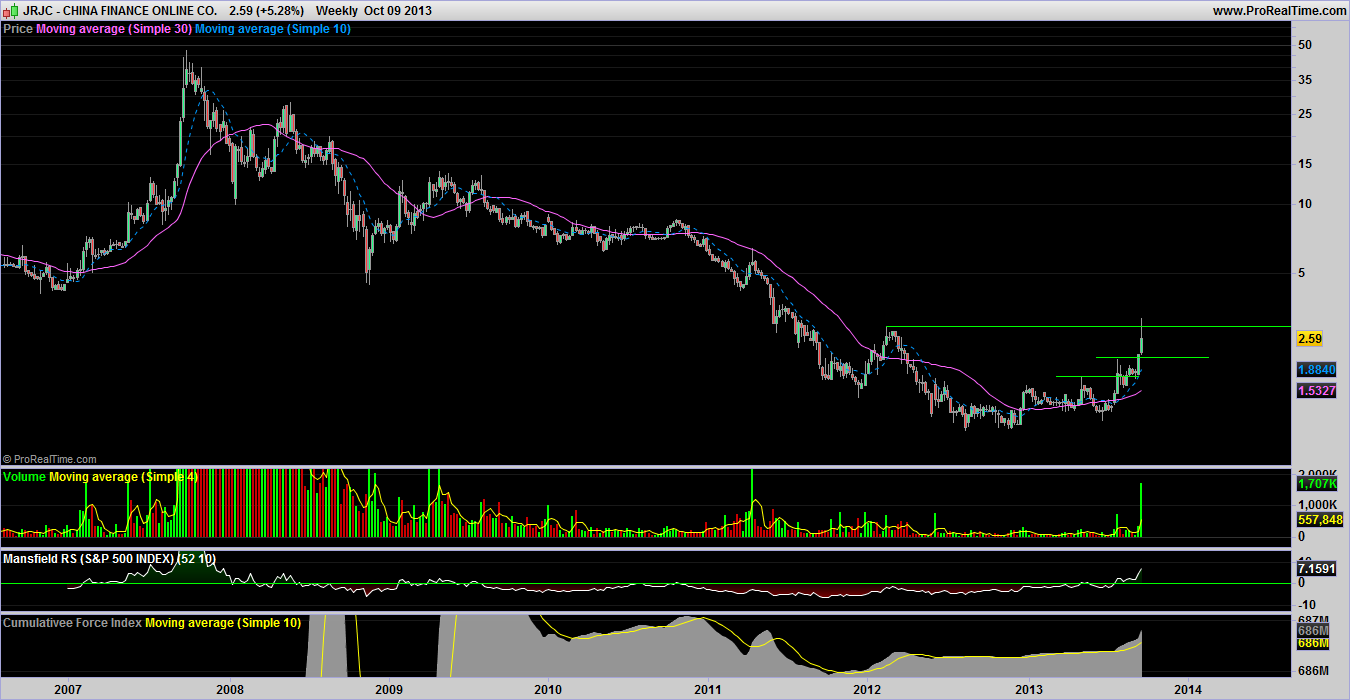This screenshot has height=700, width=1350.
Task: Click the candlestick icon beside JRJC title
Action: pyautogui.click(x=10, y=10)
